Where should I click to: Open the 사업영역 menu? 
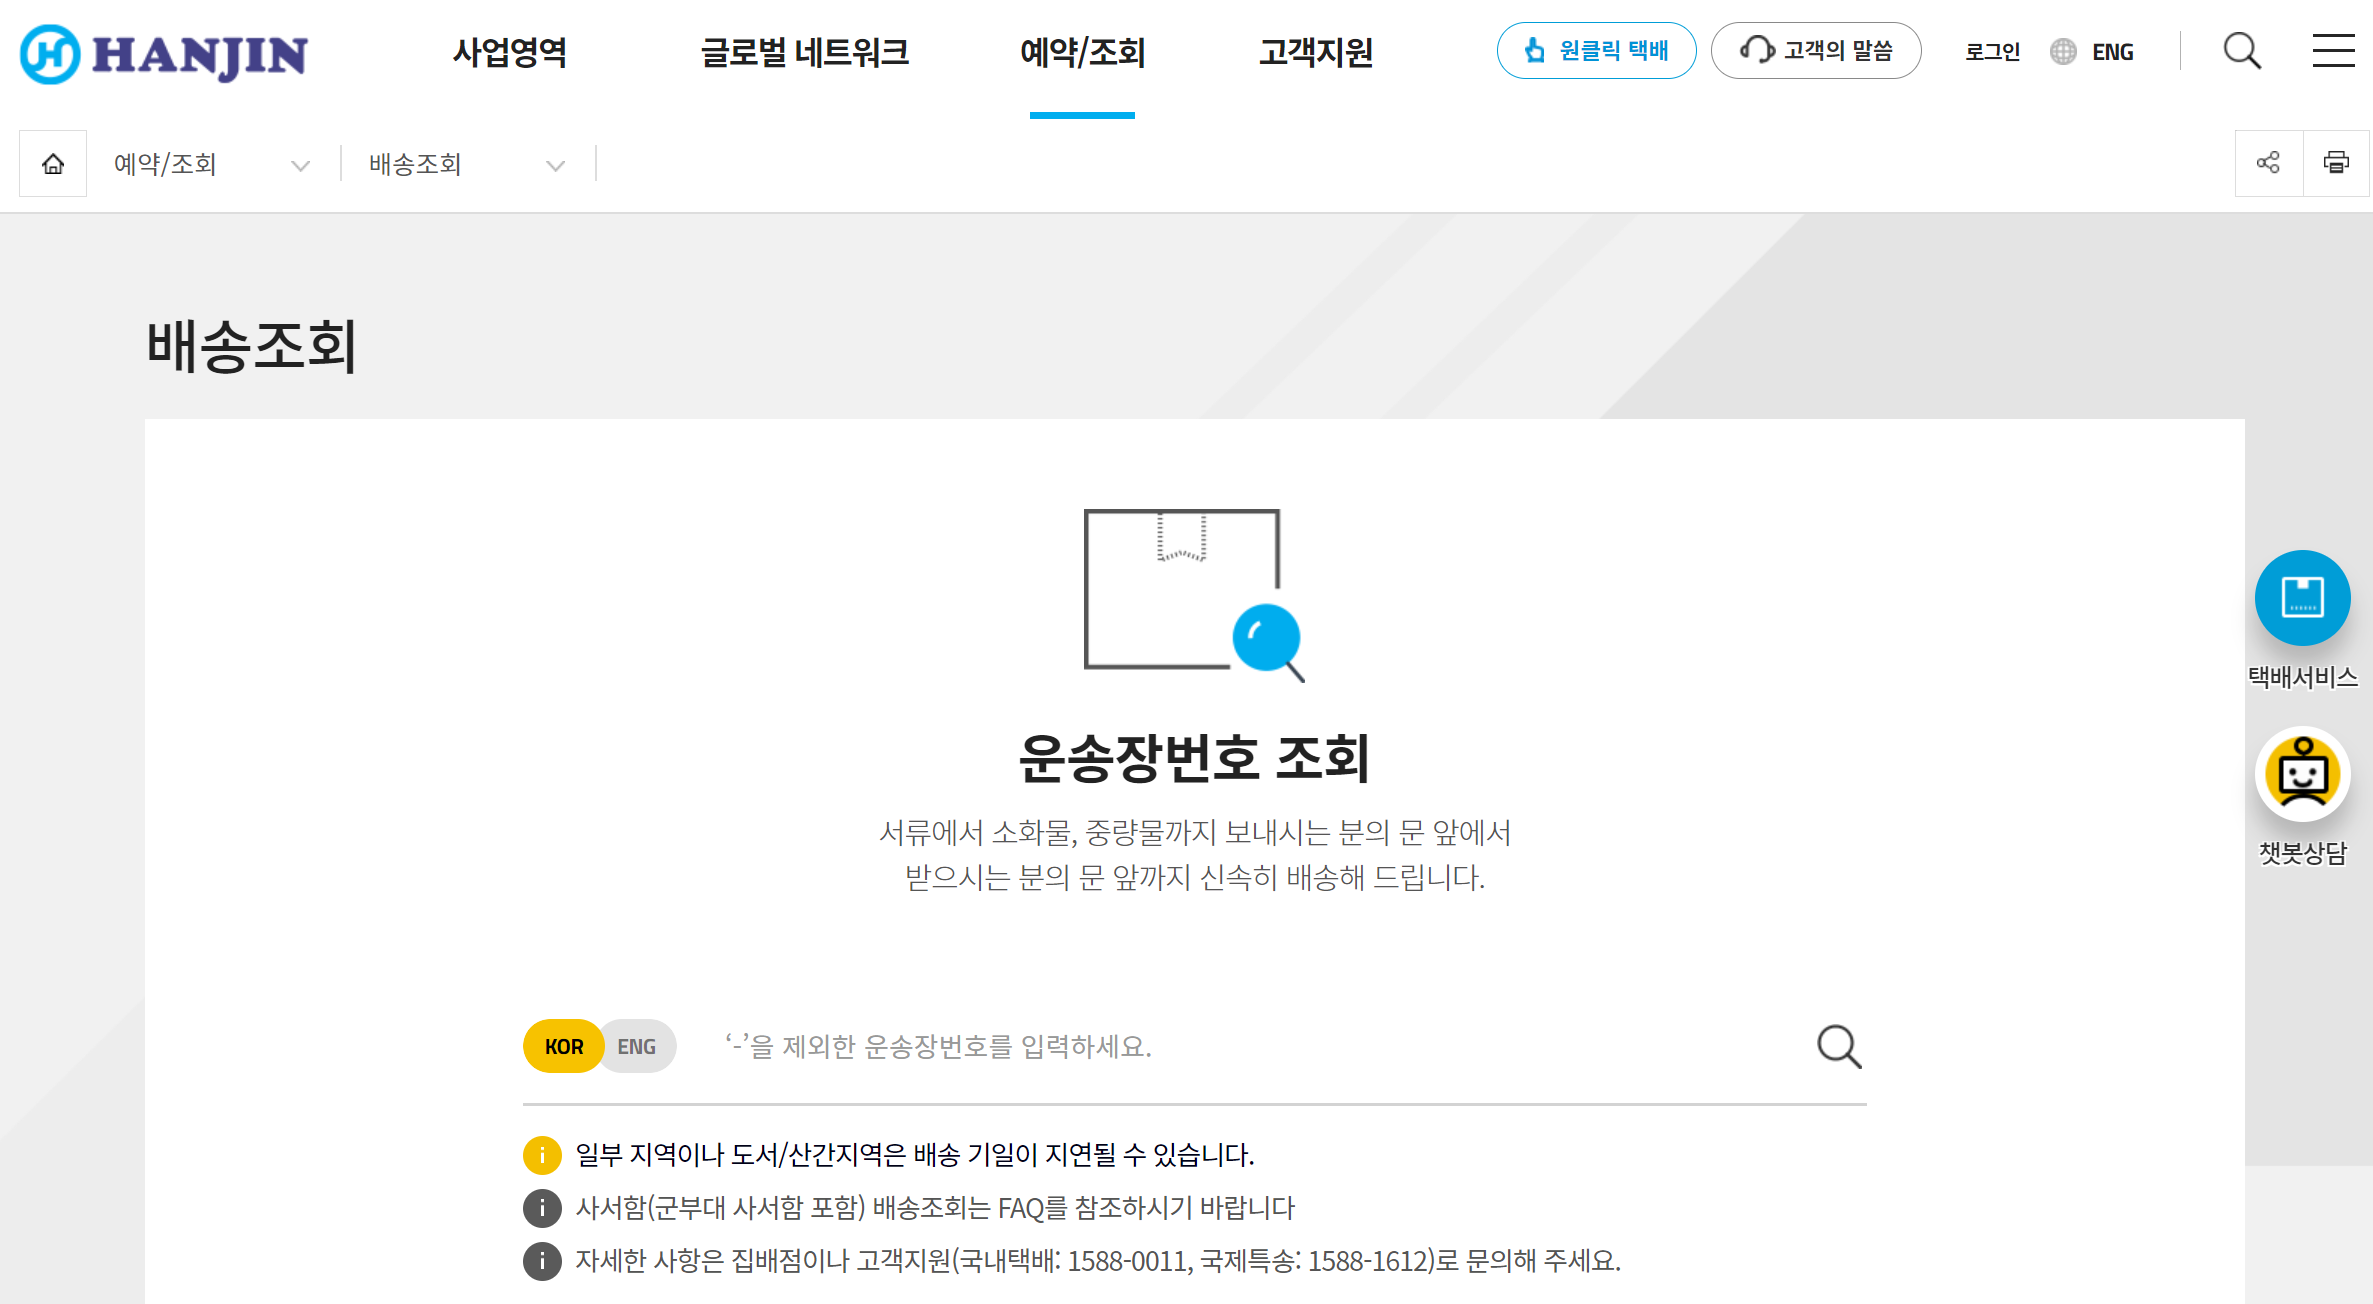510,53
